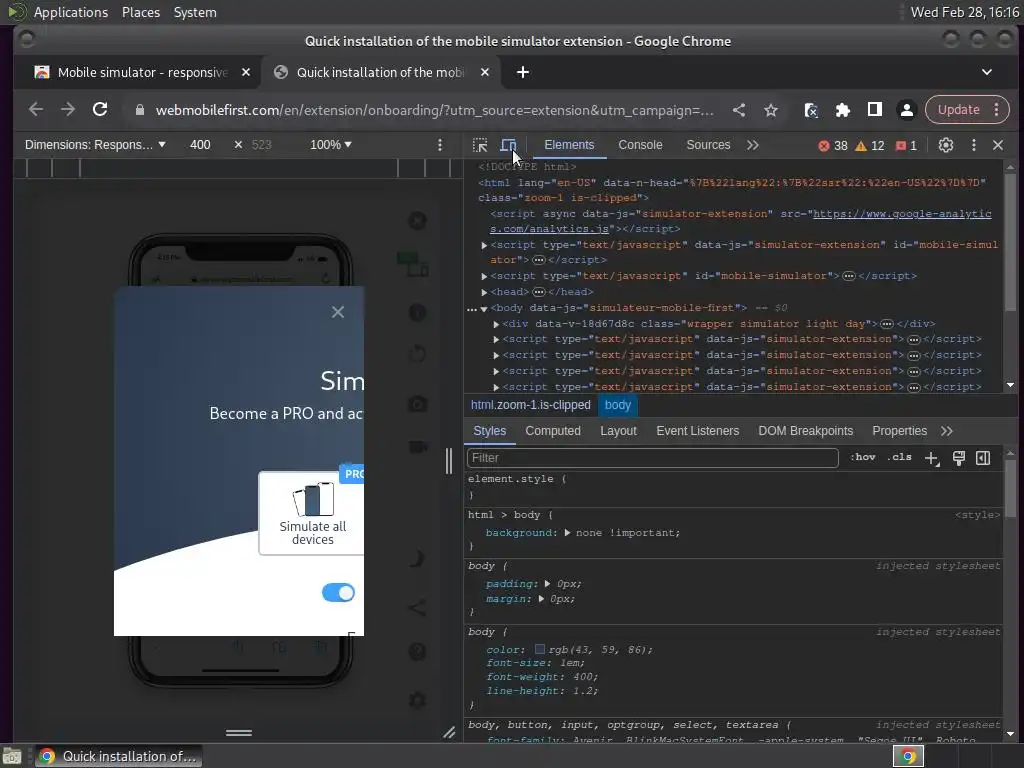Show more sidebar tabs after Properties

947,431
